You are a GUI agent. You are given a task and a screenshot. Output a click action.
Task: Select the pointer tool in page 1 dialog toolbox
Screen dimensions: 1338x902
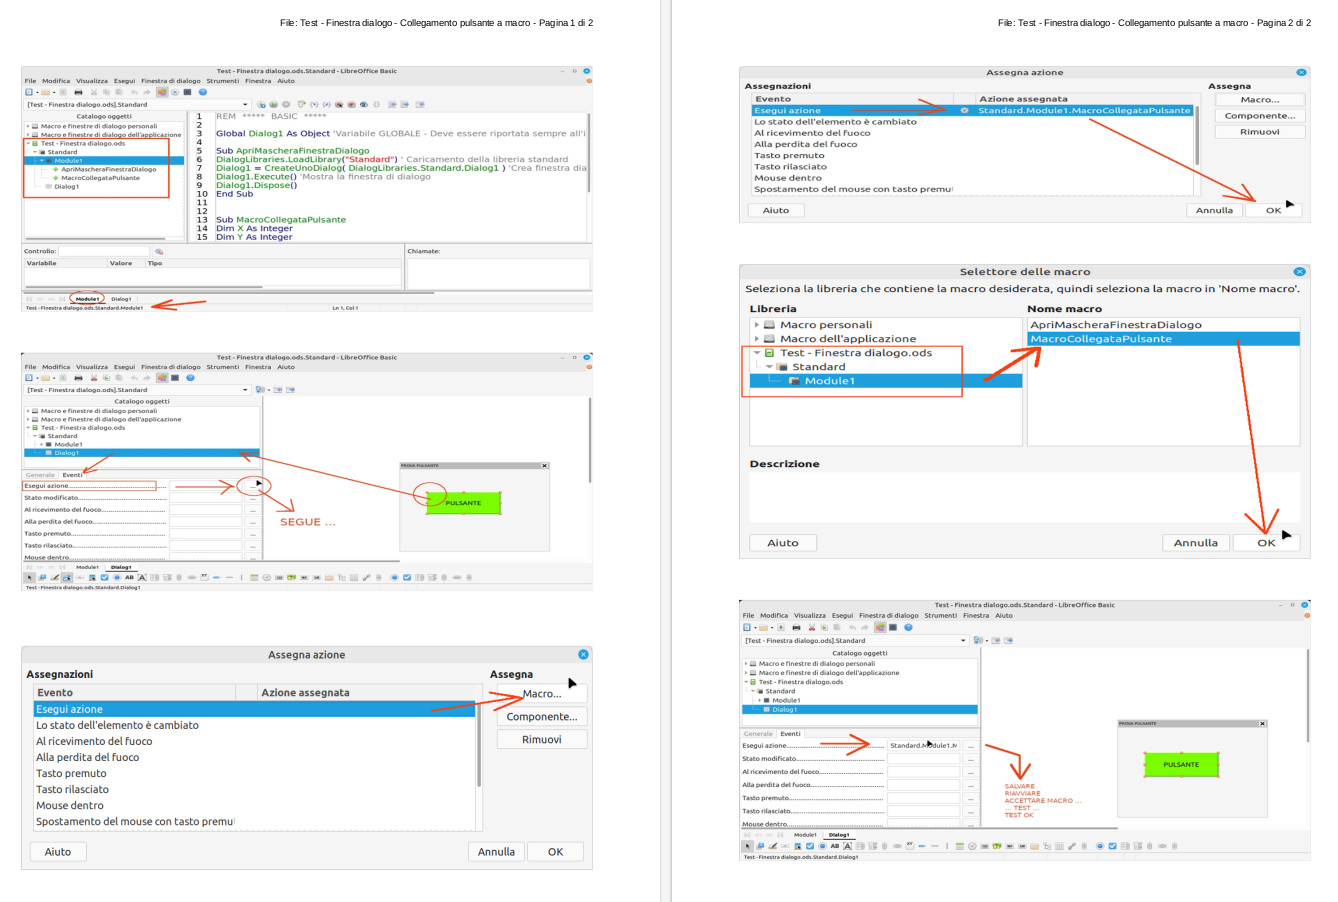(29, 577)
